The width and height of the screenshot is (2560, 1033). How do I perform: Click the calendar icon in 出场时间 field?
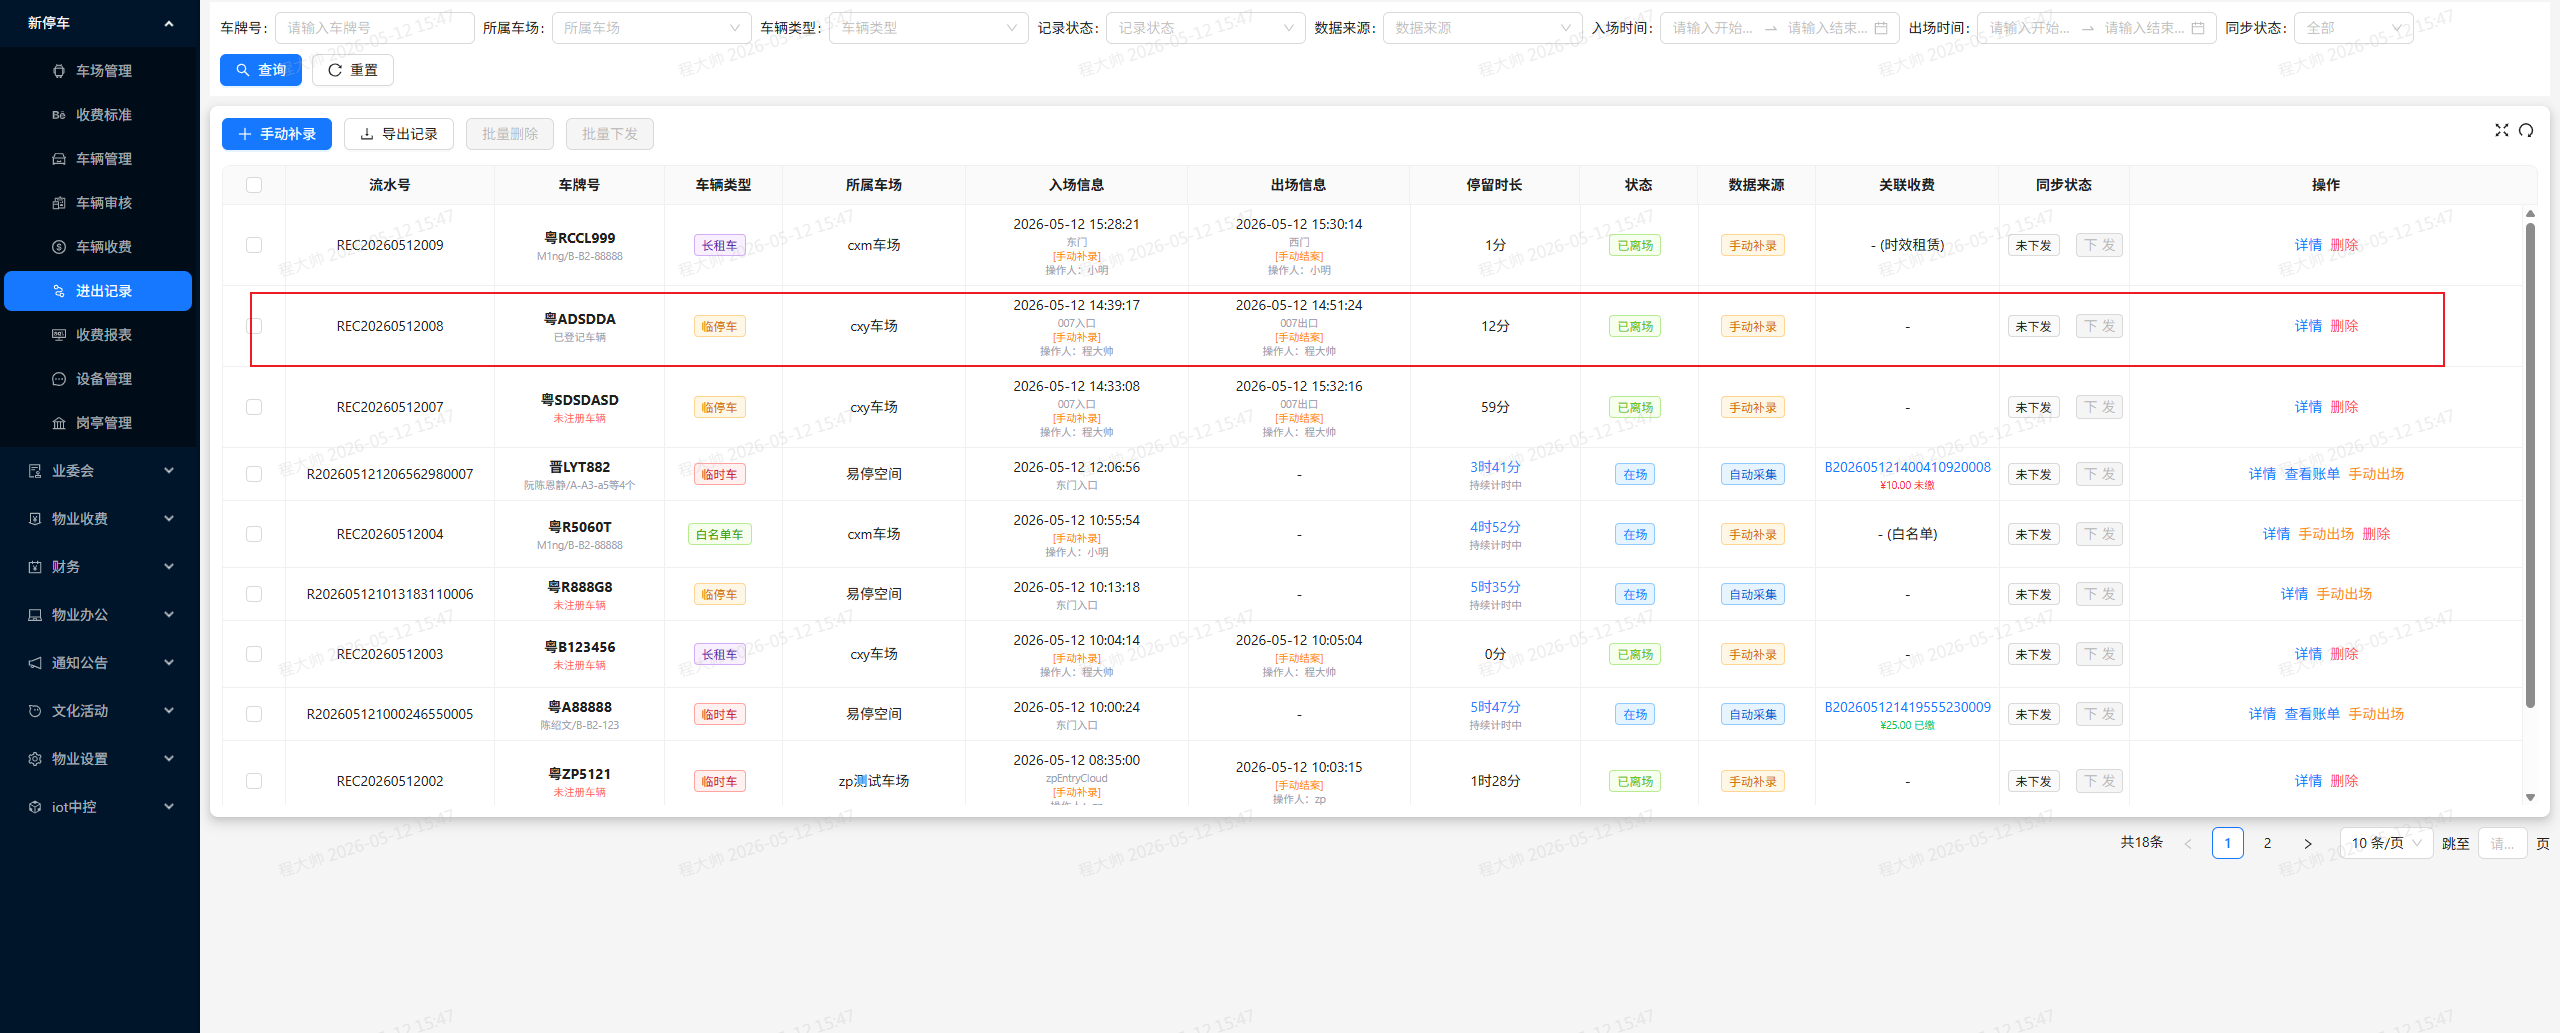click(x=2198, y=28)
